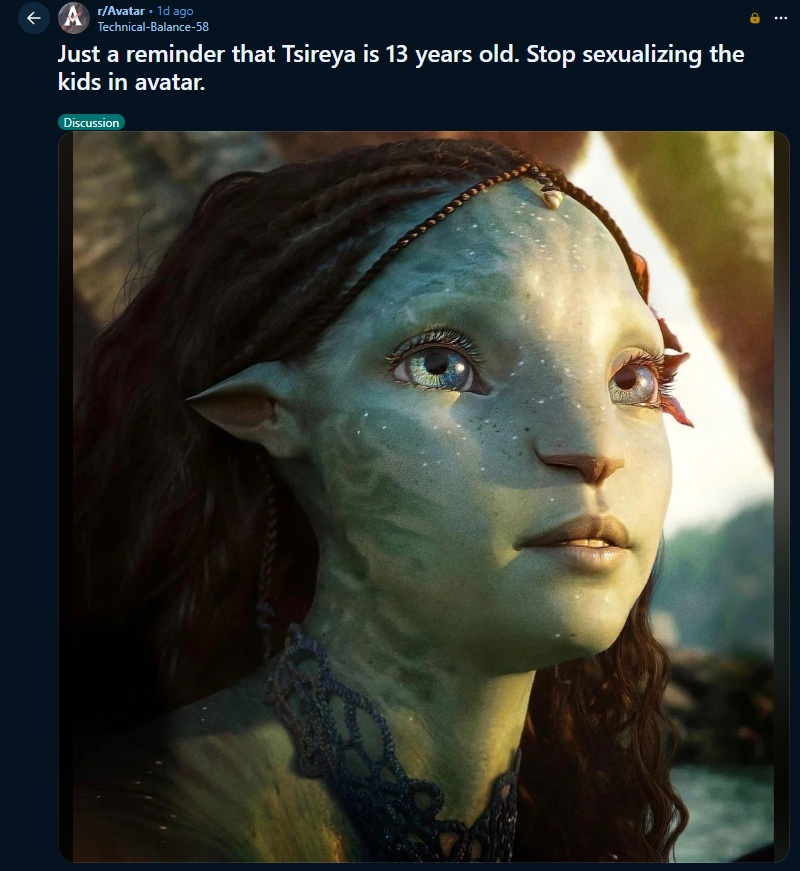Click the 1d ago timestamp

click(175, 11)
